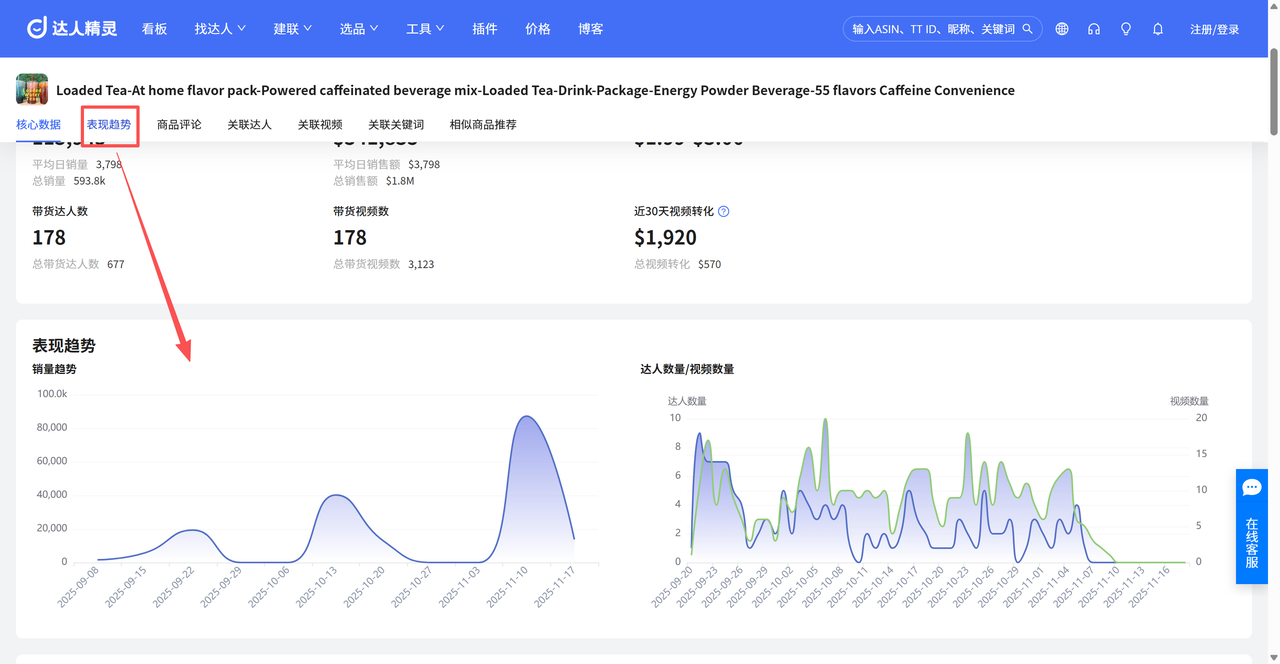
Task: Click the 注册/登录 link
Action: [x=1214, y=29]
